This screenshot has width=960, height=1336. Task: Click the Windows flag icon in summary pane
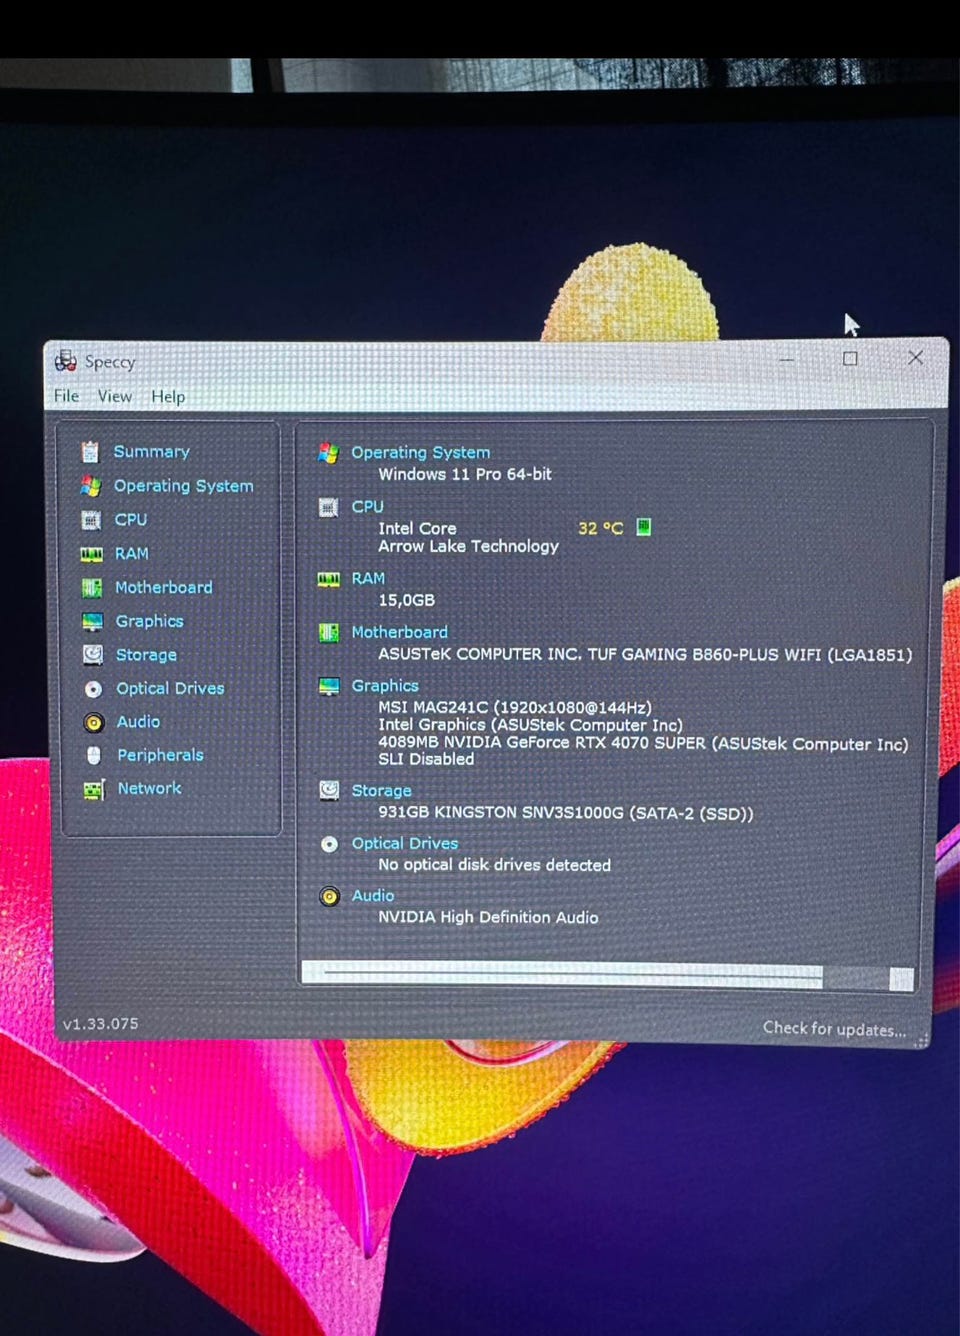(x=328, y=453)
